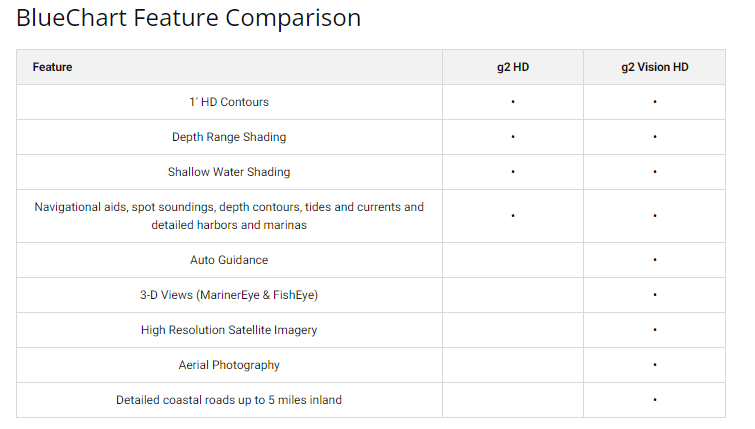
Task: Click the Navigational aids feature description
Action: 229,216
